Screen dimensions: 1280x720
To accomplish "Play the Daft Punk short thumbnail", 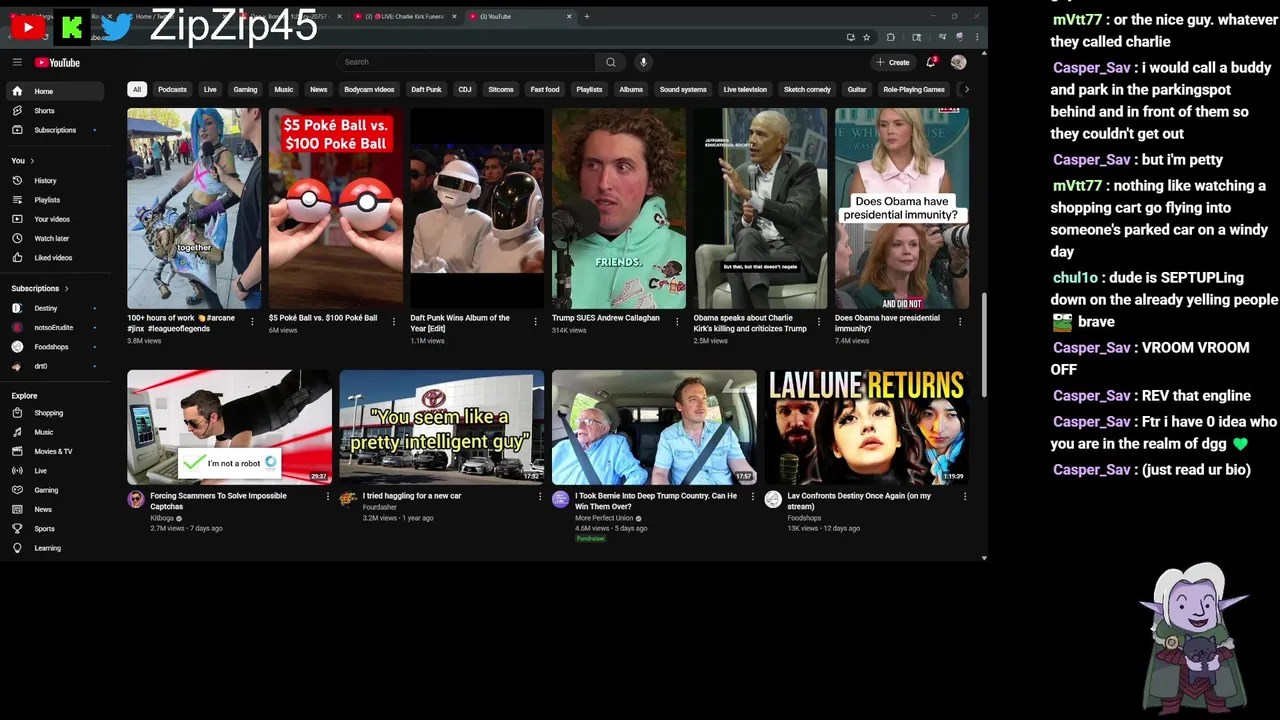I will [x=477, y=208].
